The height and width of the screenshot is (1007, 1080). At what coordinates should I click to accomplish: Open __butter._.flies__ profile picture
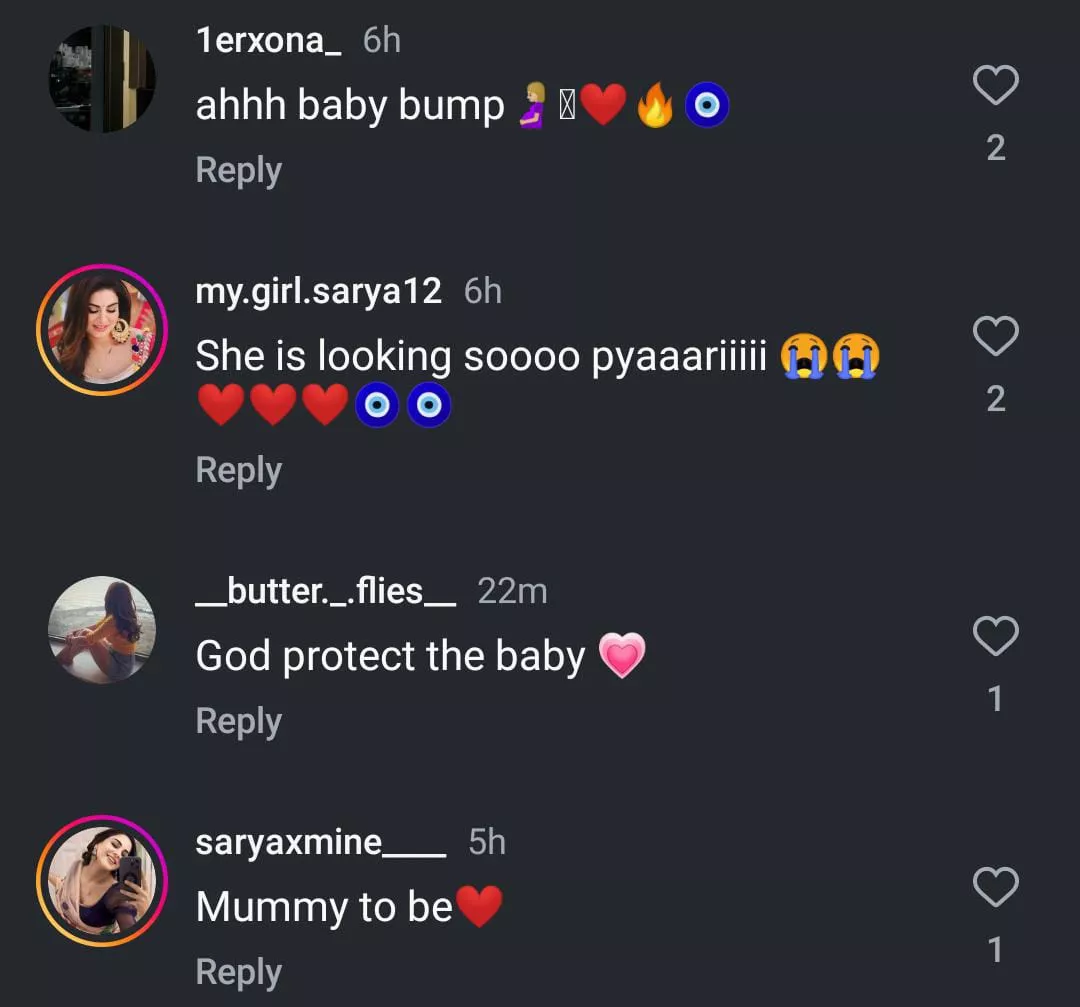[102, 630]
